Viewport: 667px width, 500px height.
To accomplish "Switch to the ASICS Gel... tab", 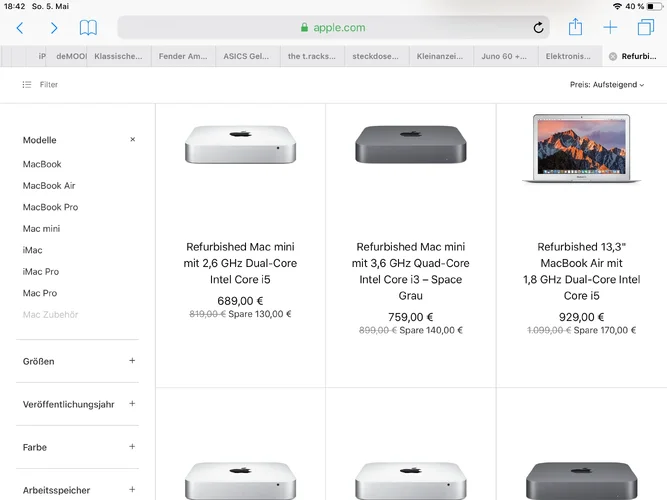I will coord(246,56).
